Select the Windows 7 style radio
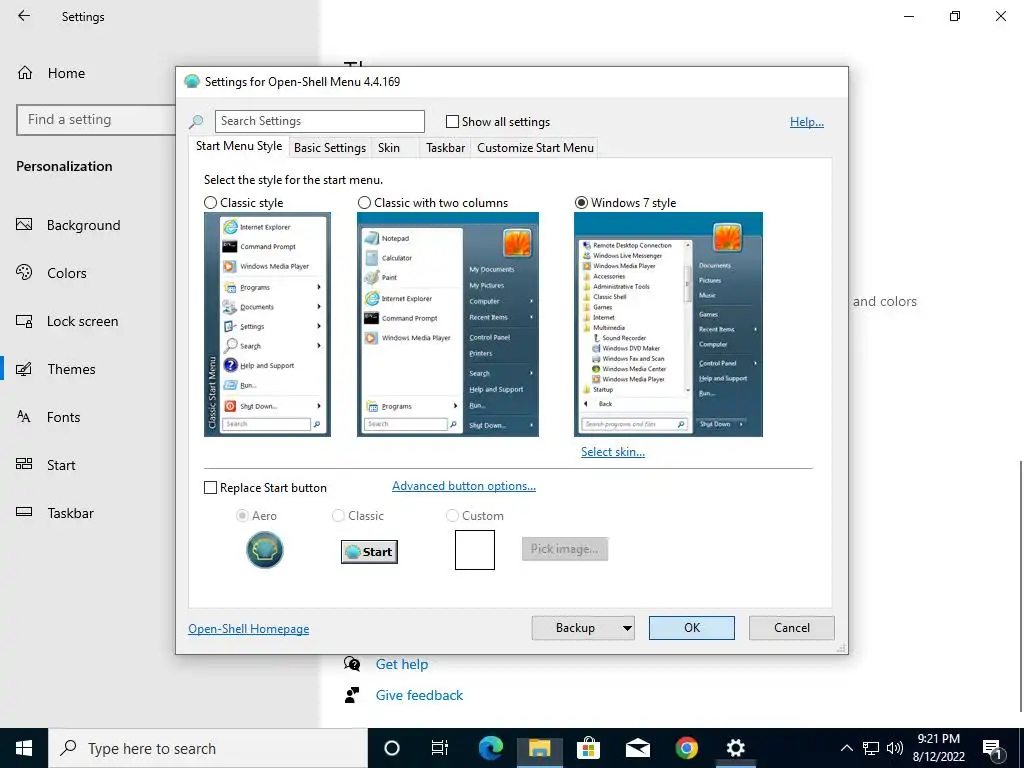 click(581, 203)
